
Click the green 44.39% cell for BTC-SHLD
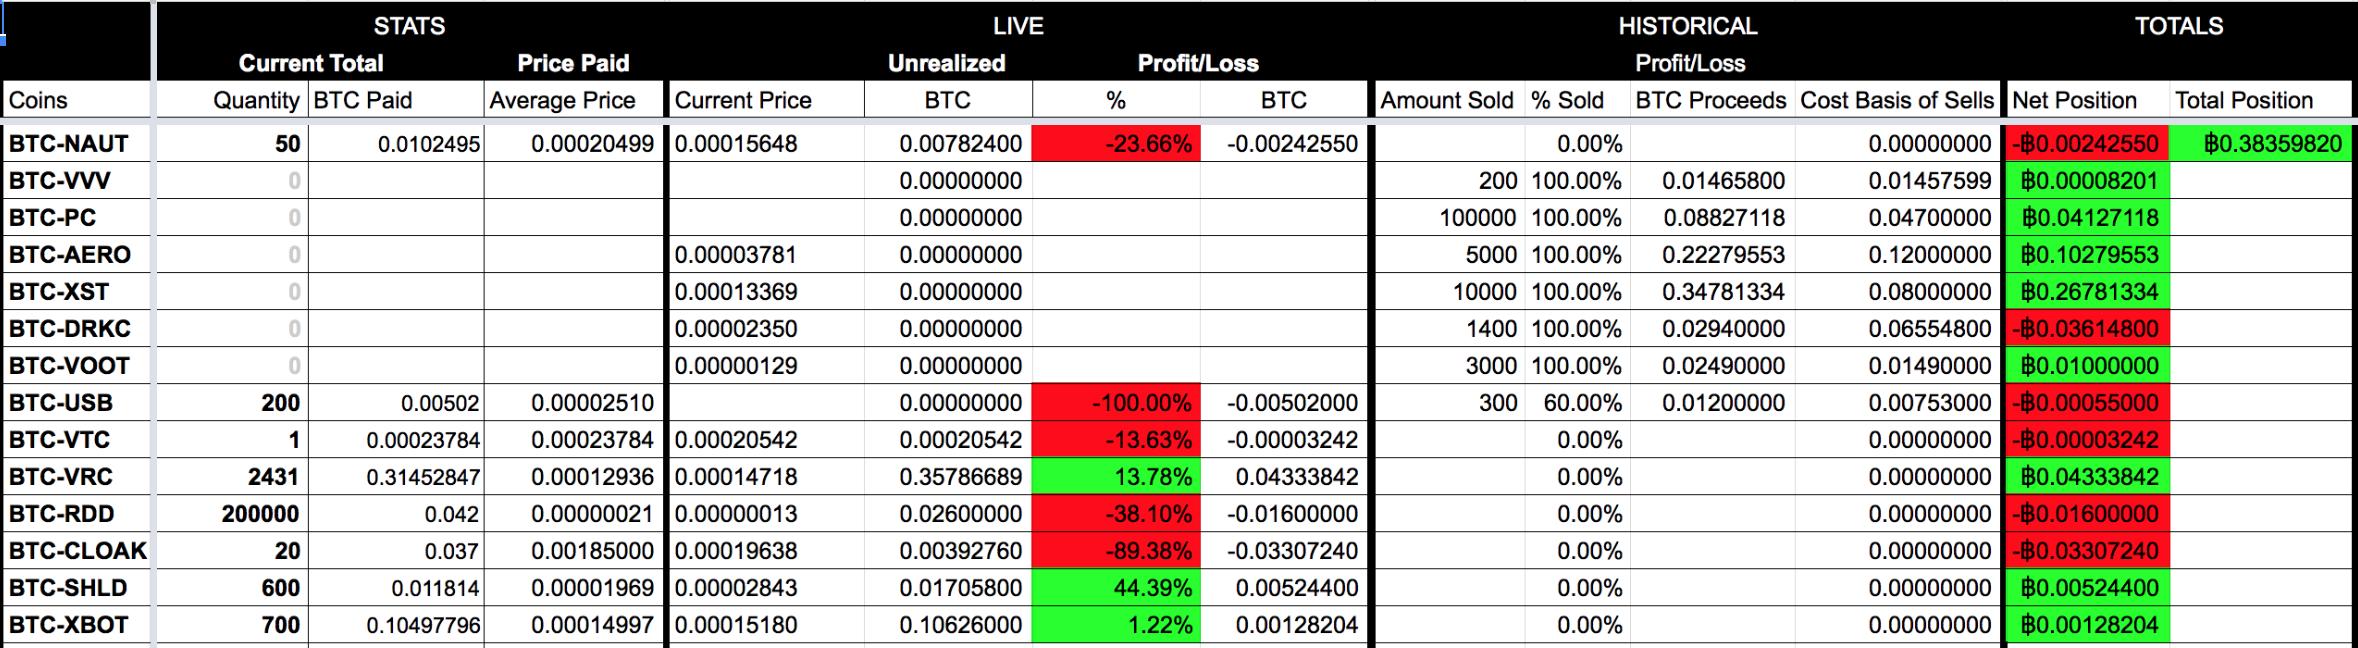(1116, 588)
